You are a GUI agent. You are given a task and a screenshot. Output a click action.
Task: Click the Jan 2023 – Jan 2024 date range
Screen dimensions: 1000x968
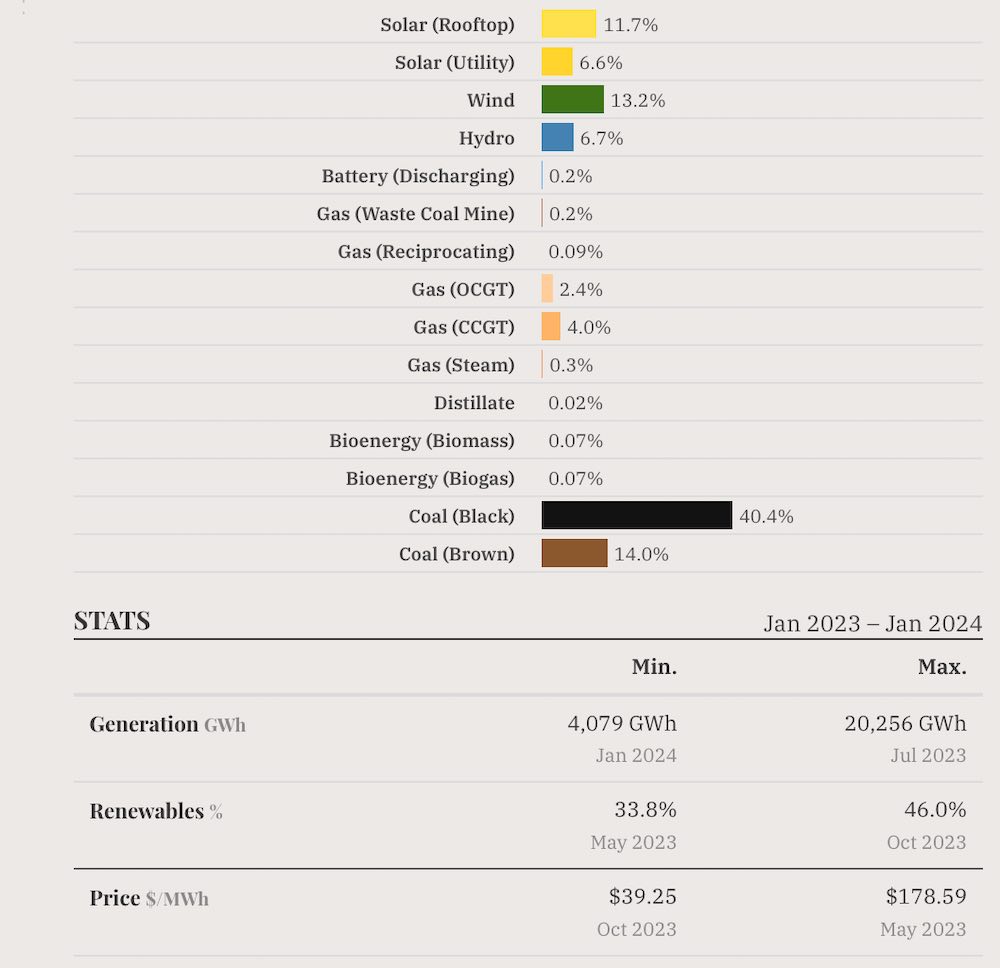point(872,624)
